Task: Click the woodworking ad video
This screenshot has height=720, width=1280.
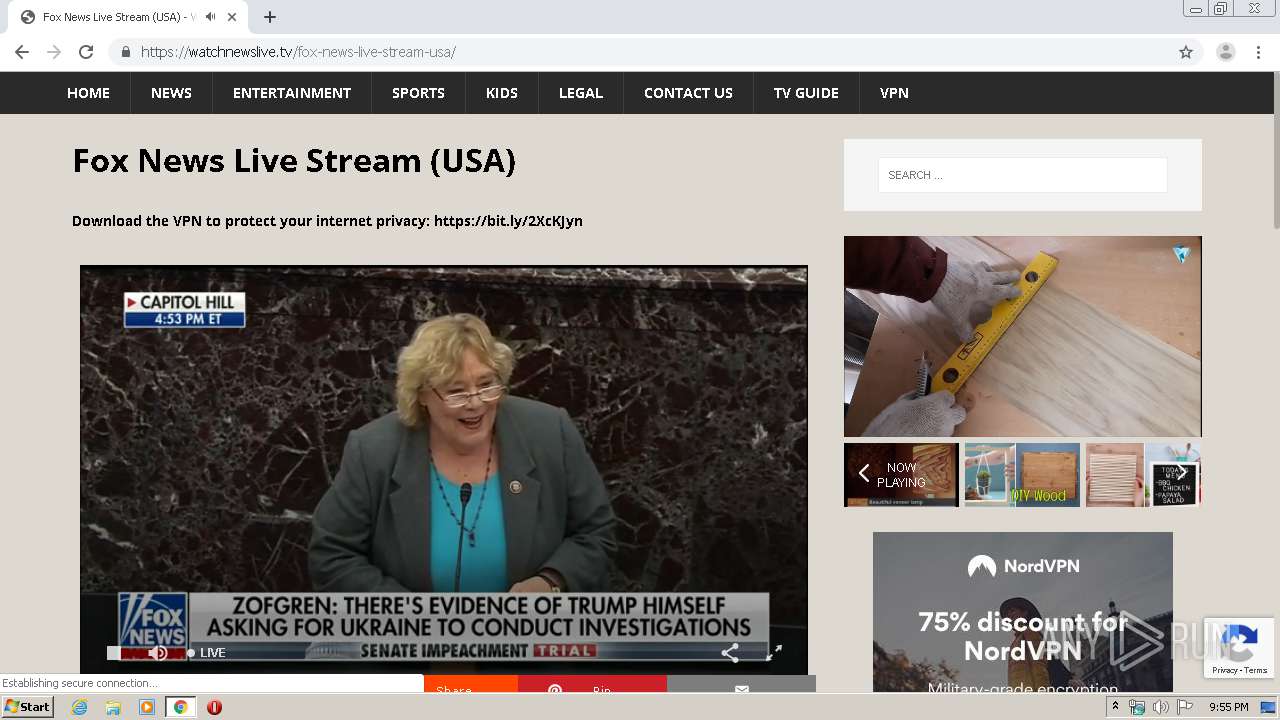Action: [1022, 336]
